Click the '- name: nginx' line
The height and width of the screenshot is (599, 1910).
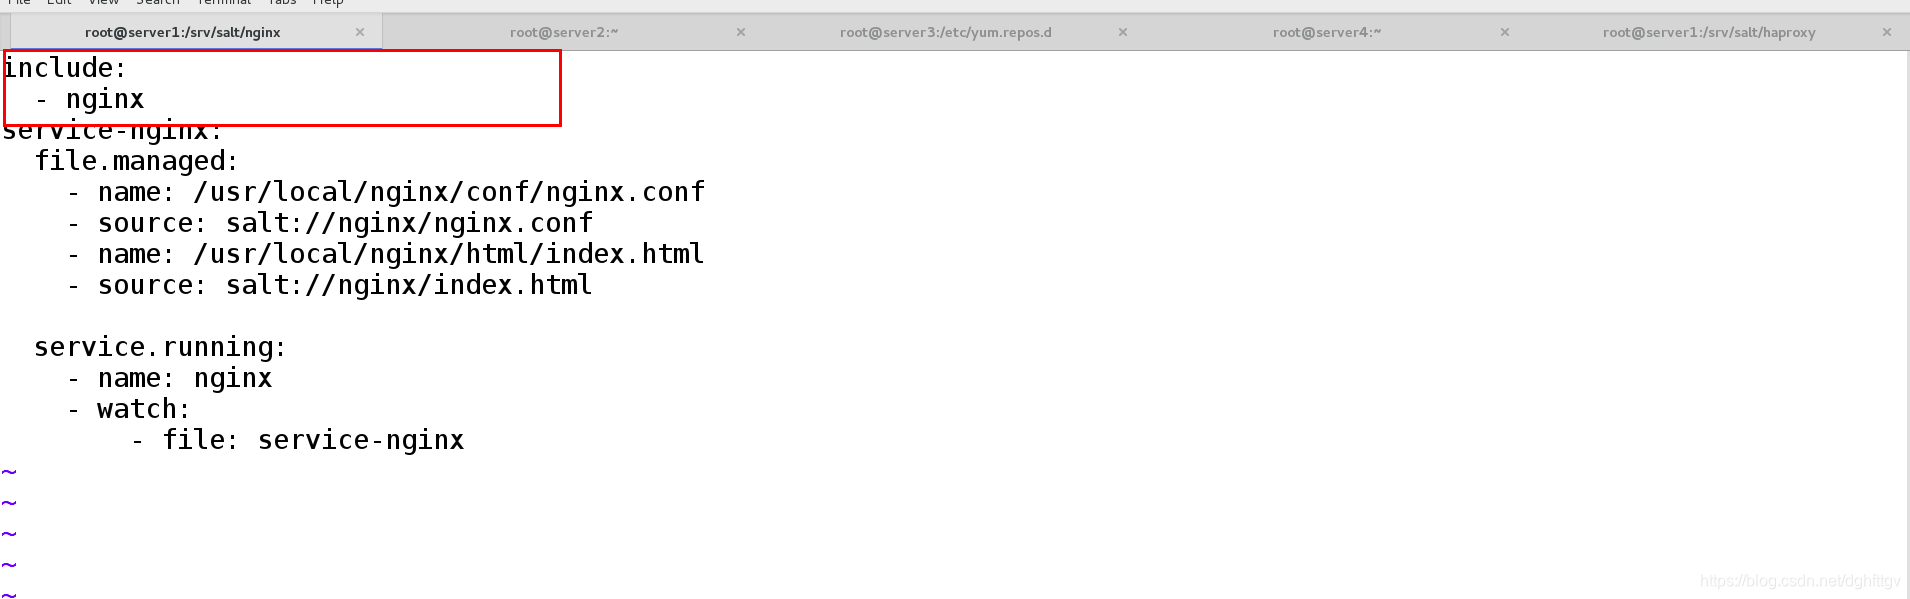coord(169,378)
